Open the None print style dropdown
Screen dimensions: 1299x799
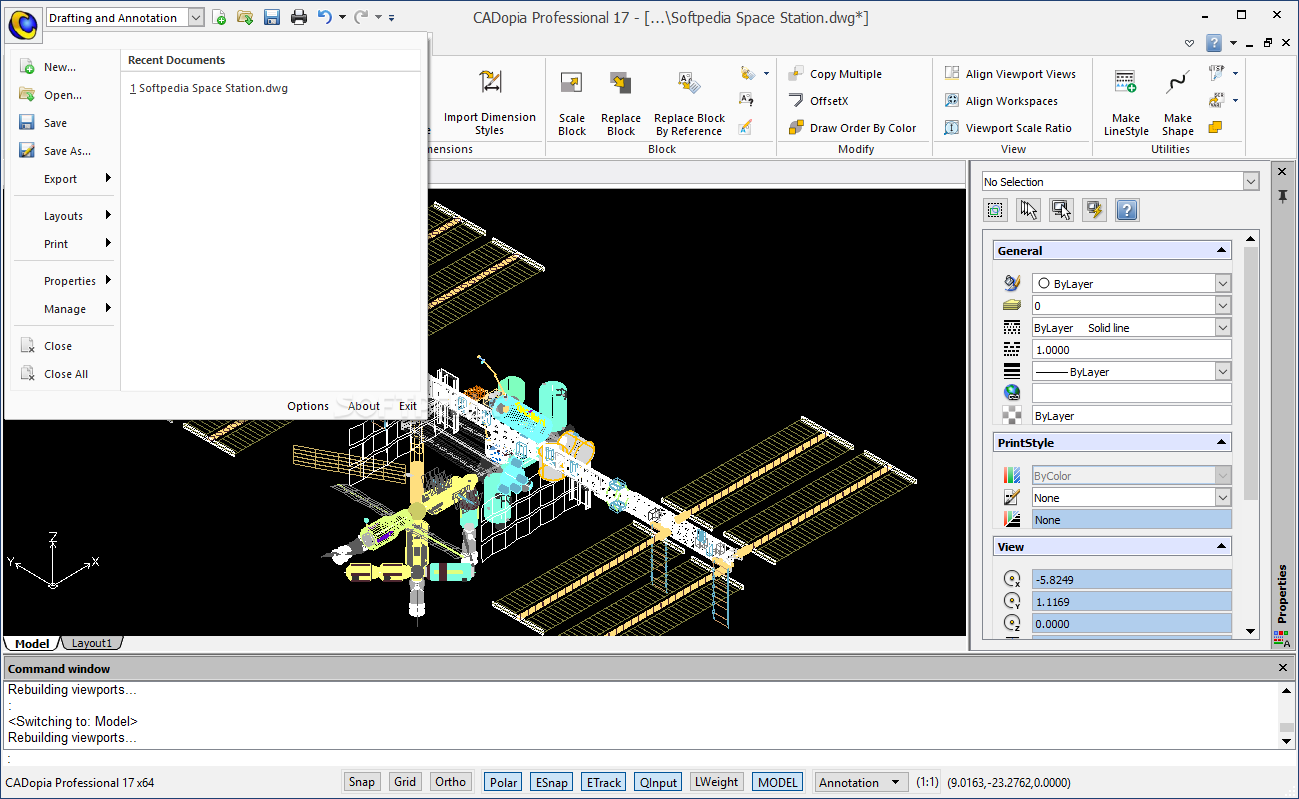point(1223,497)
